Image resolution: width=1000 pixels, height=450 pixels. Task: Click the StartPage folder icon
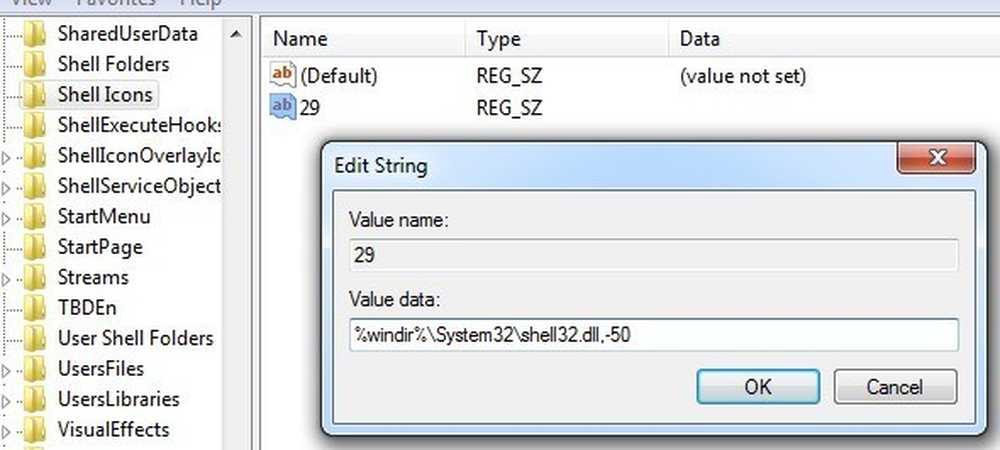(34, 247)
